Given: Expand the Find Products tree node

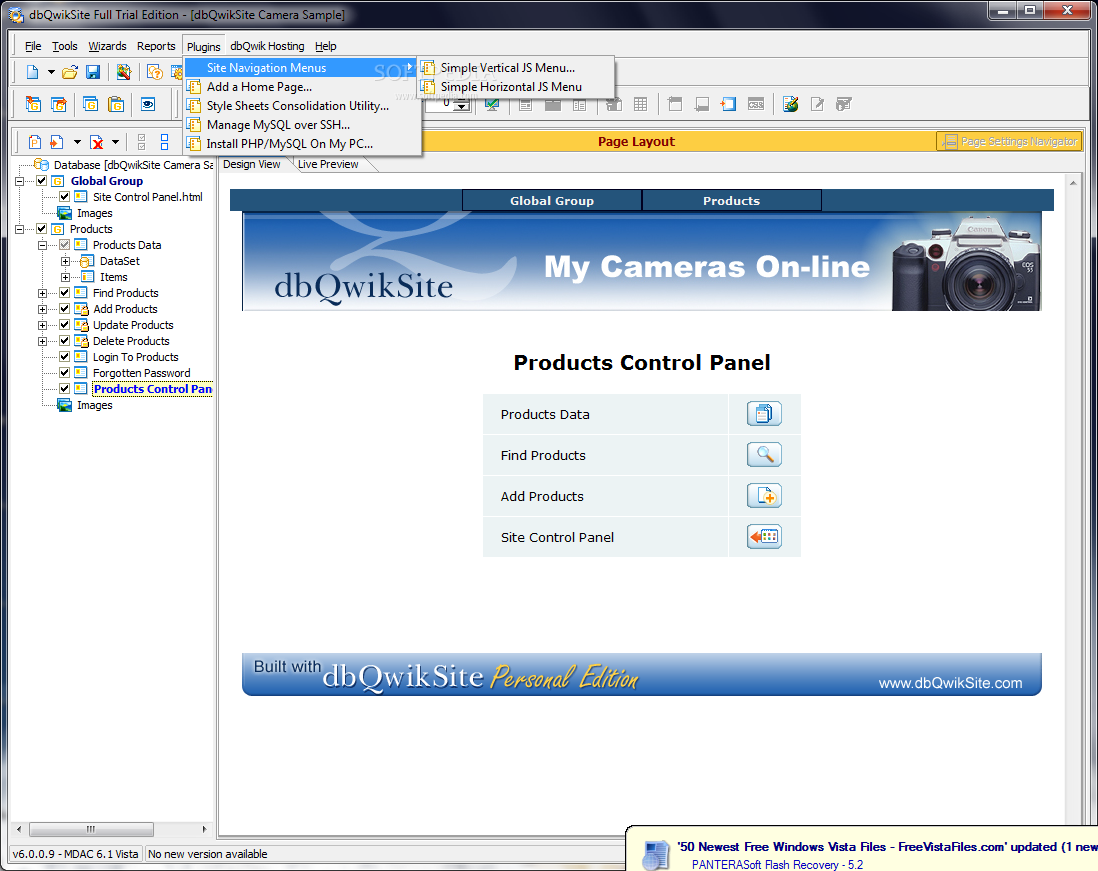Looking at the screenshot, I should point(43,293).
